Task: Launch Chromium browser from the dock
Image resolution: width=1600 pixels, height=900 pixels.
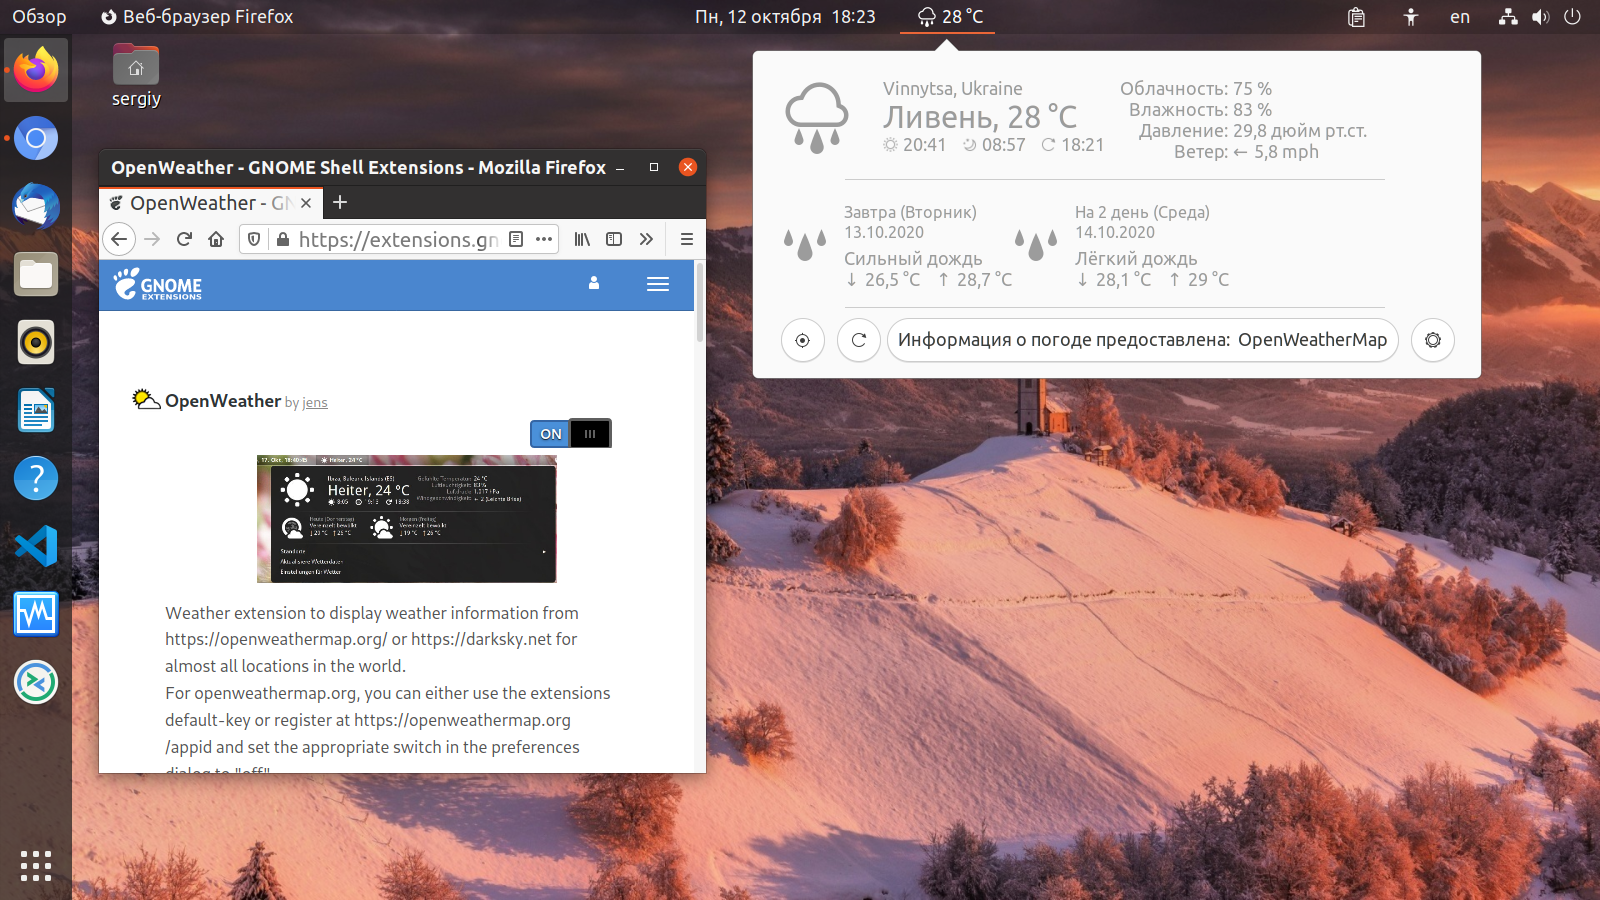Action: coord(36,138)
